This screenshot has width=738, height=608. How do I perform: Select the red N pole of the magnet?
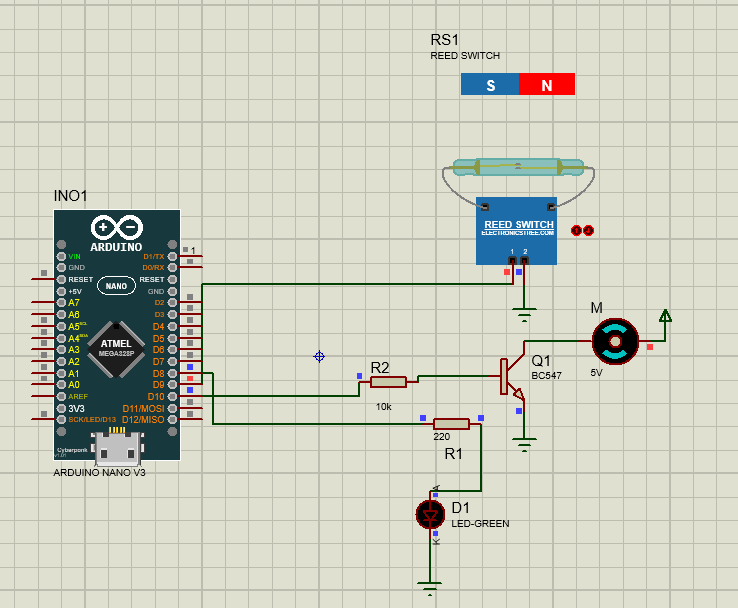547,84
